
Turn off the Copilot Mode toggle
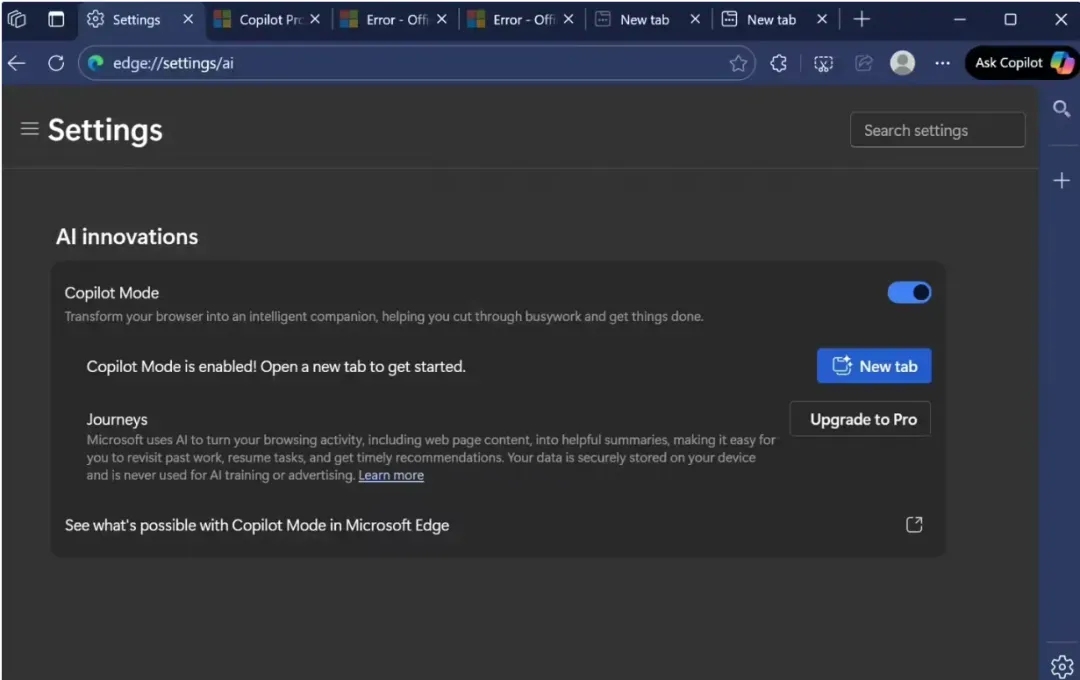[x=909, y=293]
